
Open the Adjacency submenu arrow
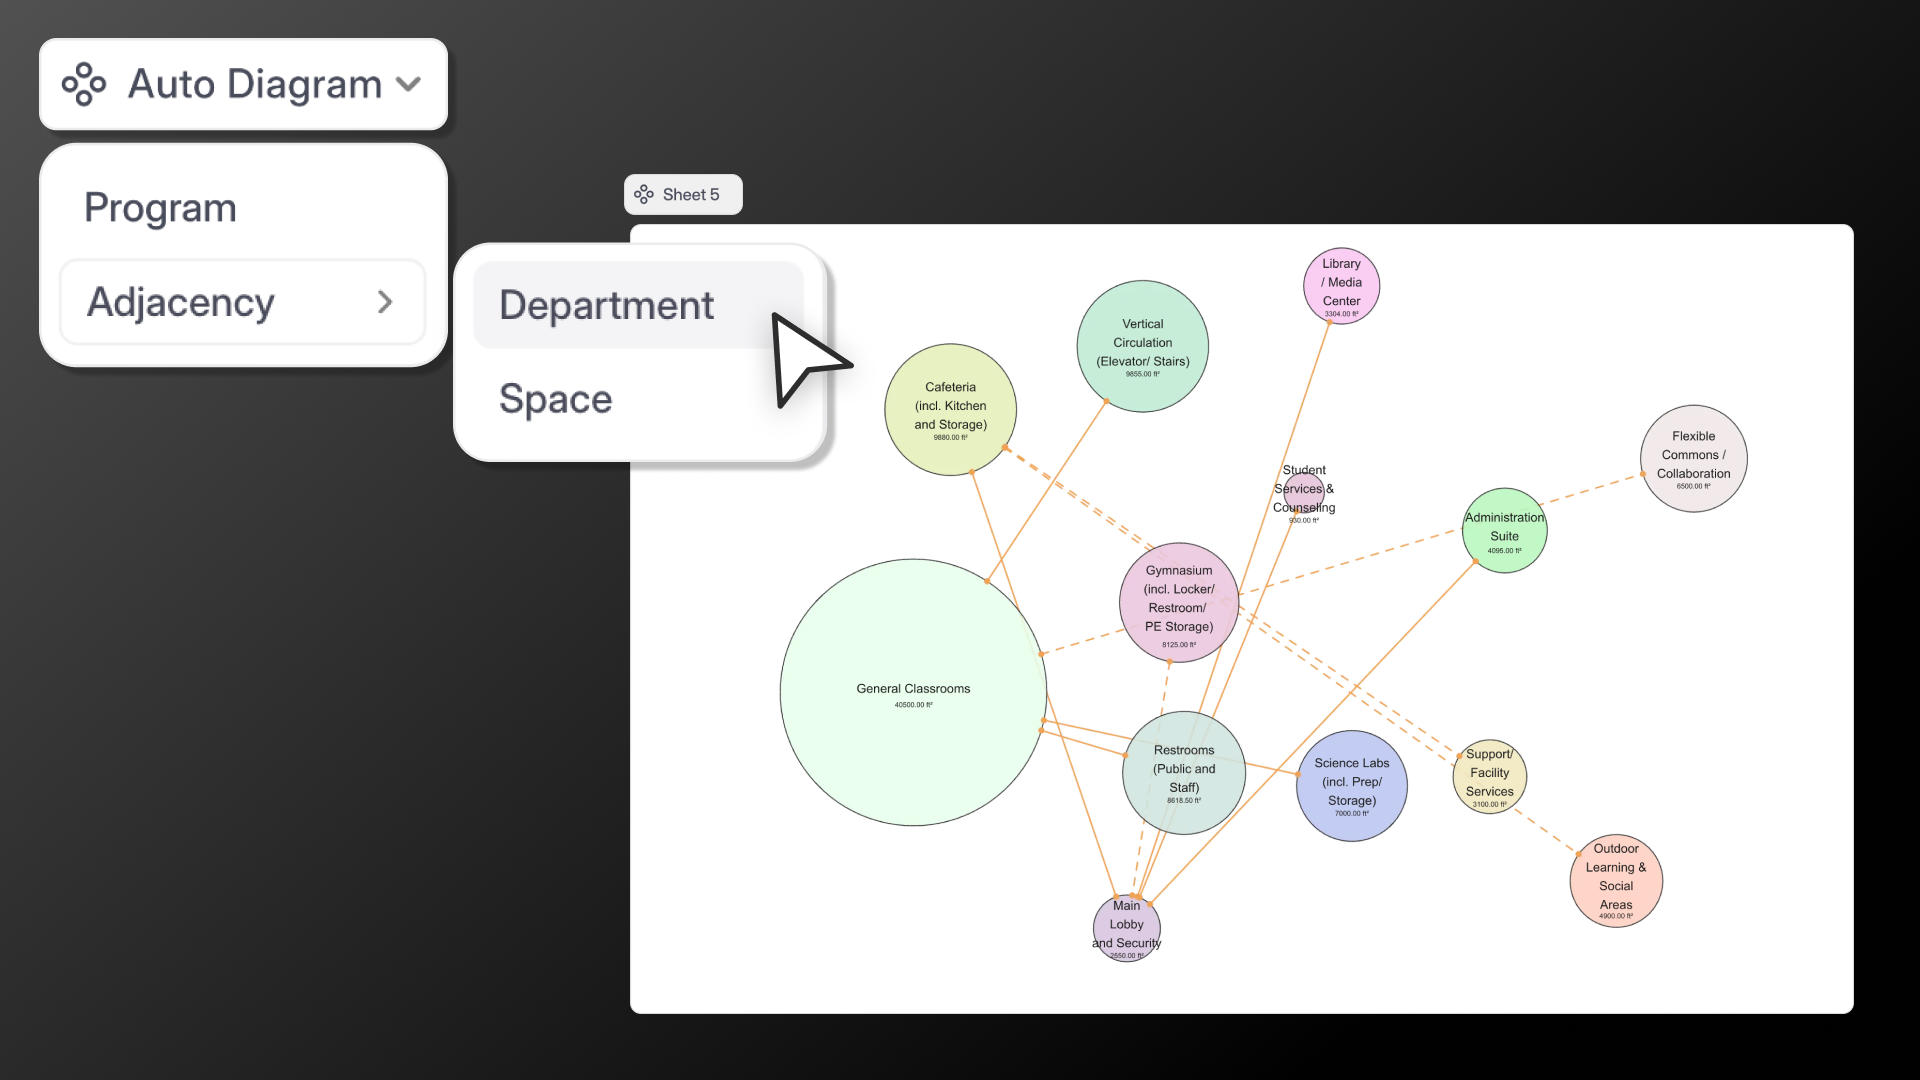pos(385,302)
